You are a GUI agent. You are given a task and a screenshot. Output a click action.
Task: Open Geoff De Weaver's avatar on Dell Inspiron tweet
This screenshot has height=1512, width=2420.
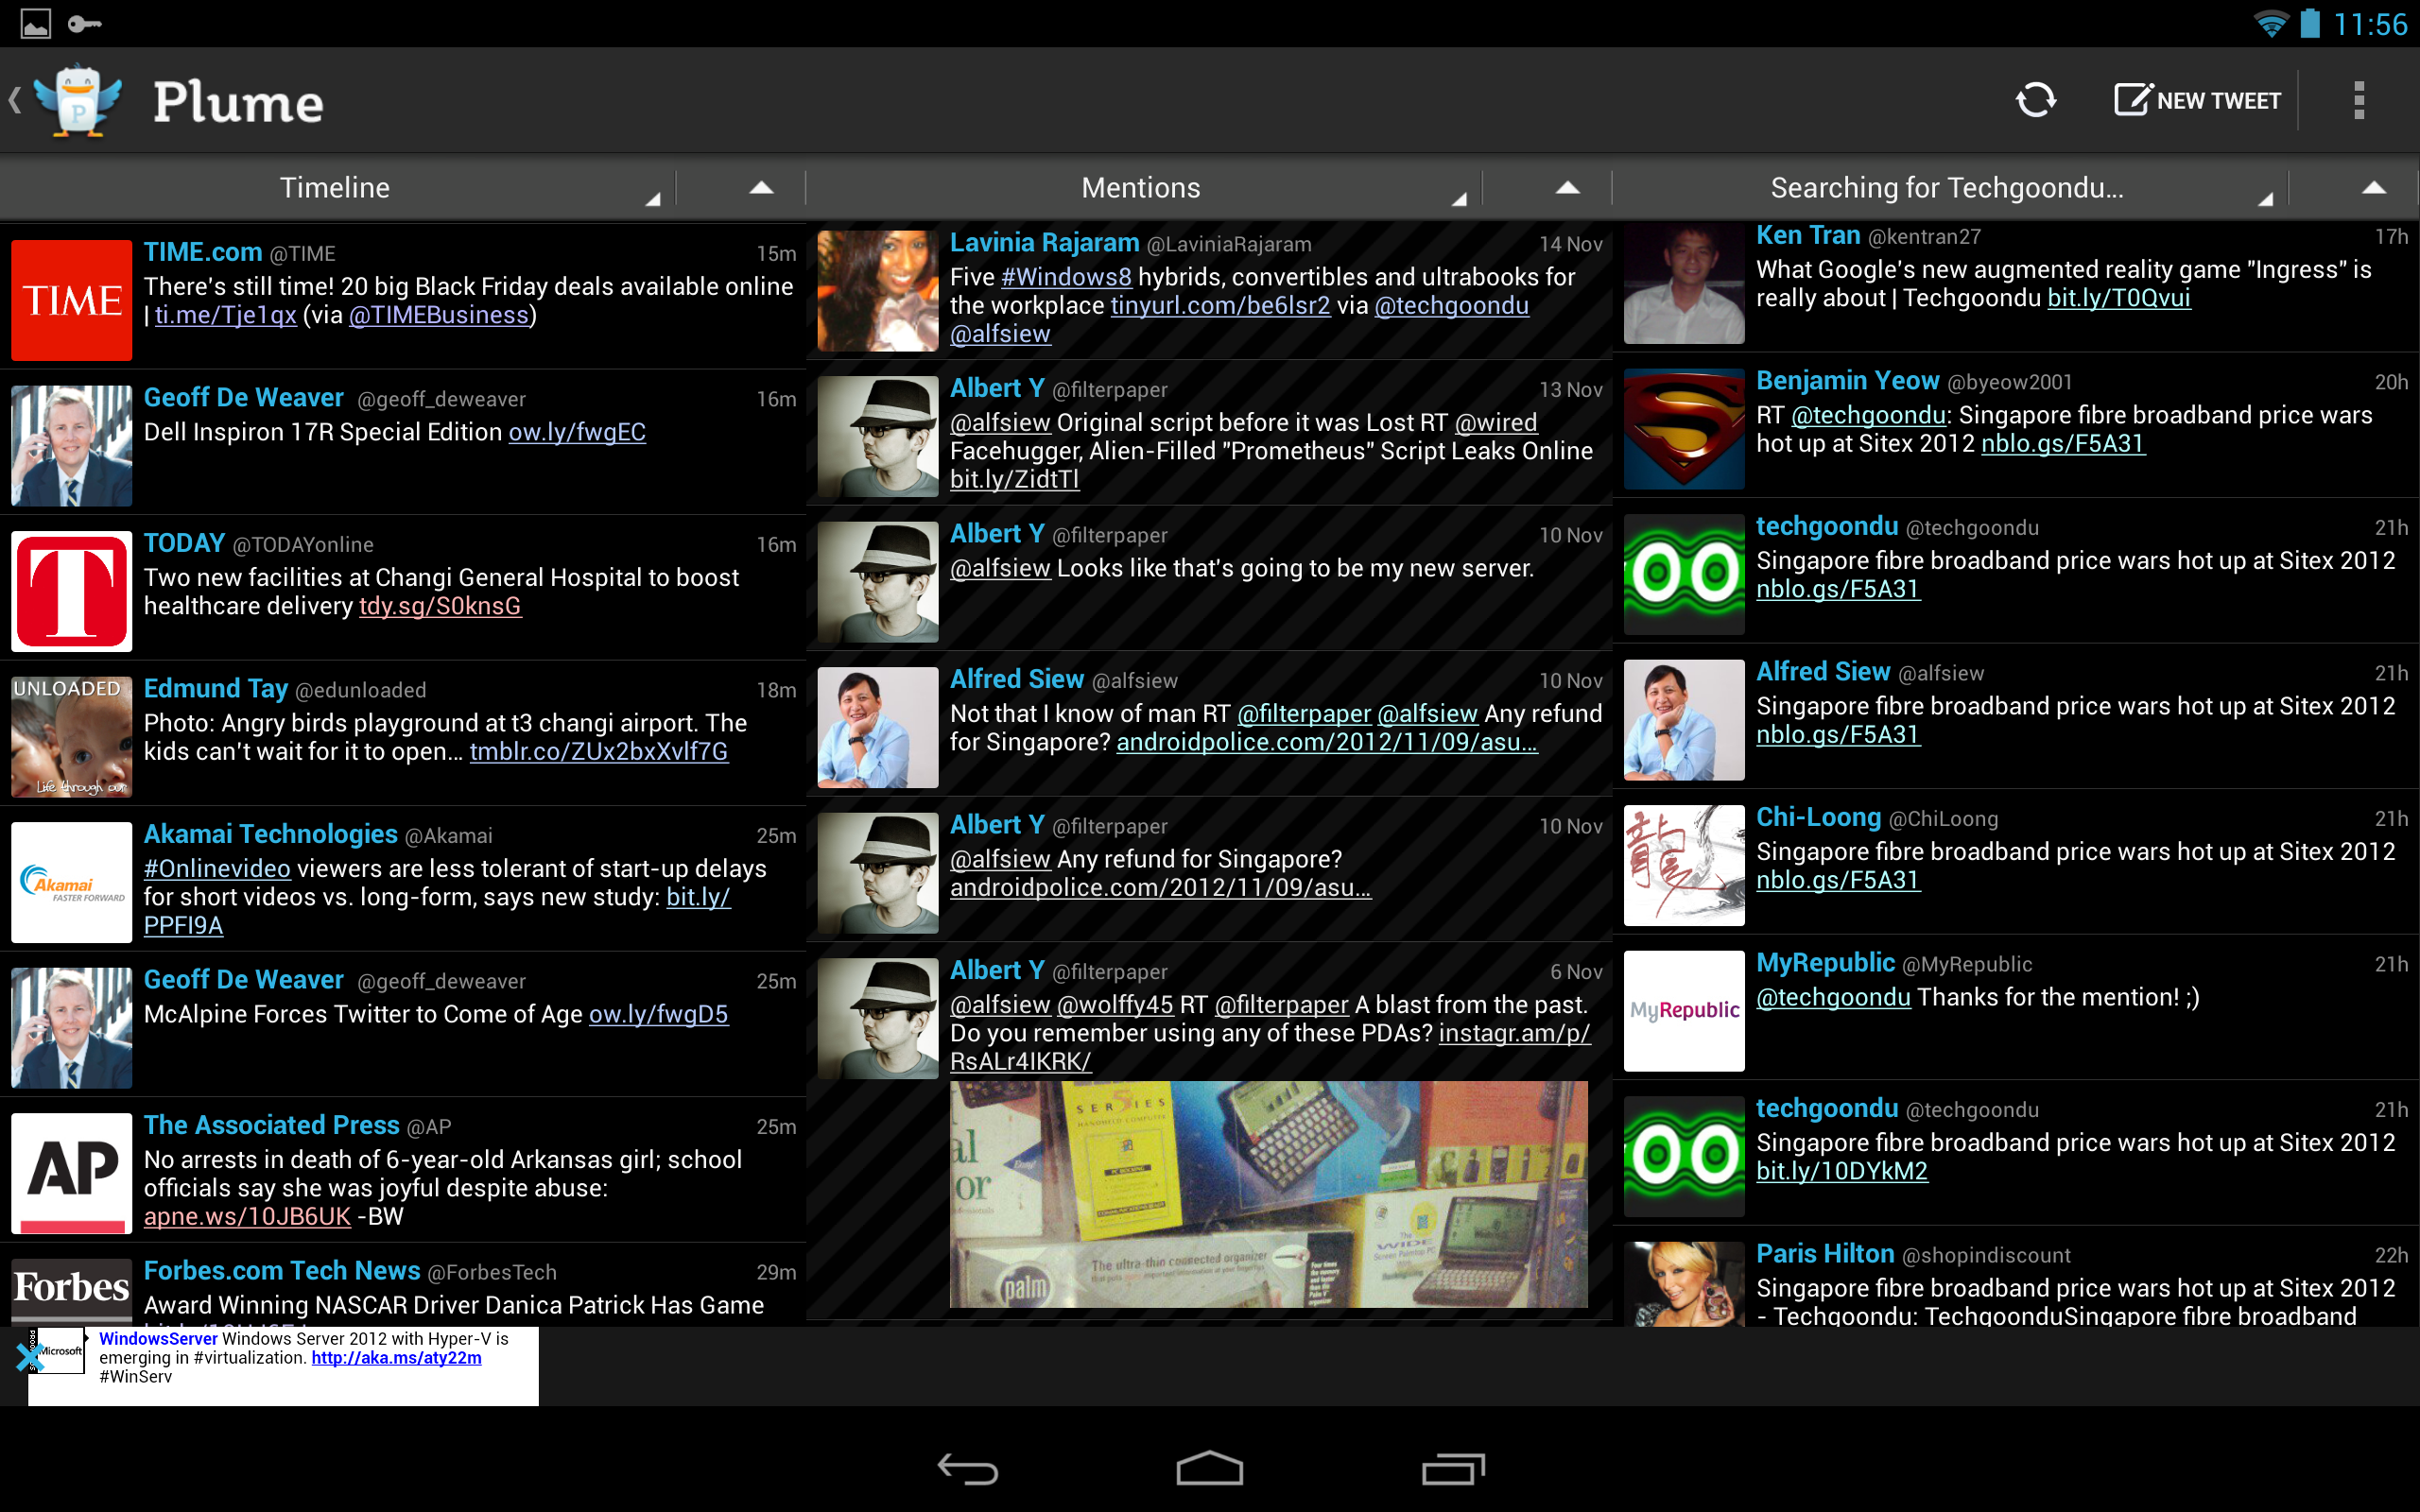point(71,445)
